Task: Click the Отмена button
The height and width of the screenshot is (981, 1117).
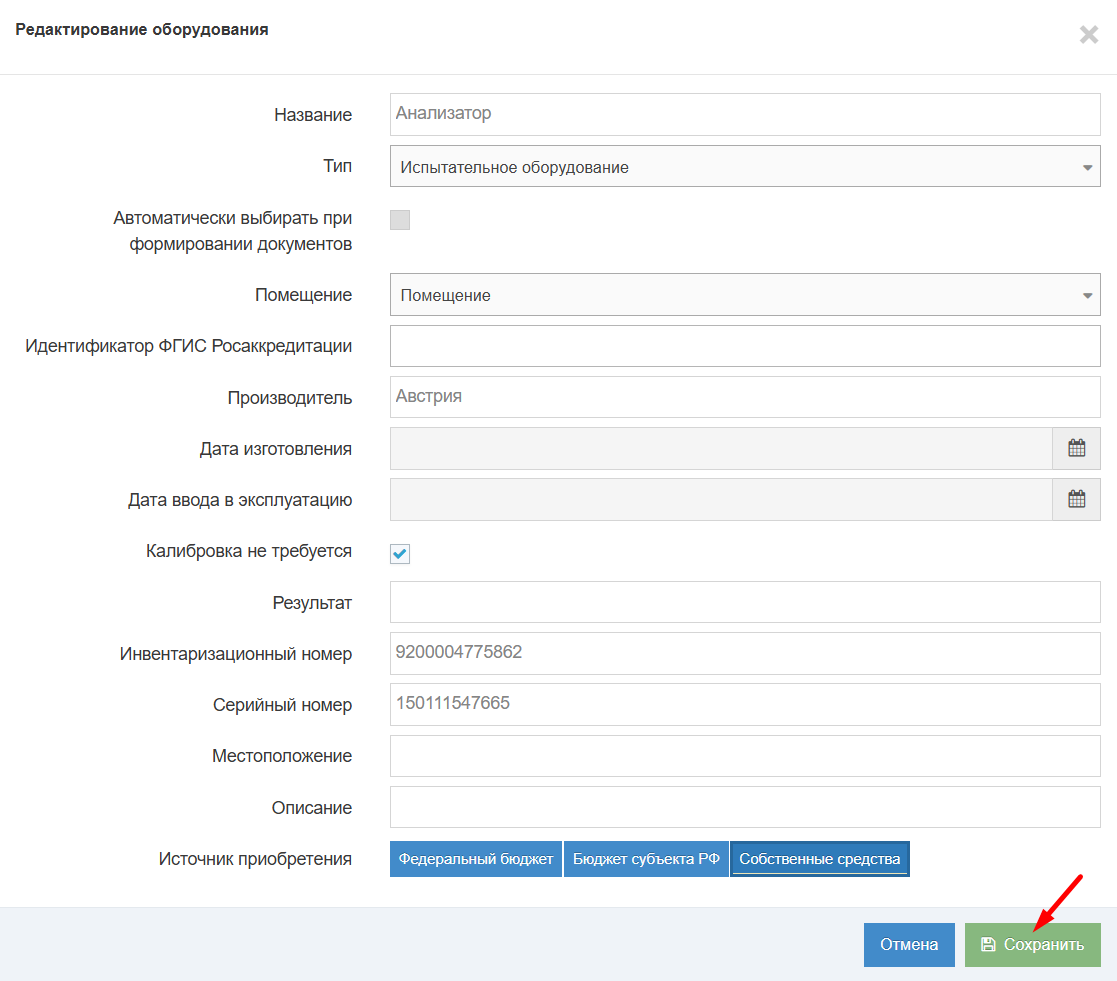Action: 909,945
